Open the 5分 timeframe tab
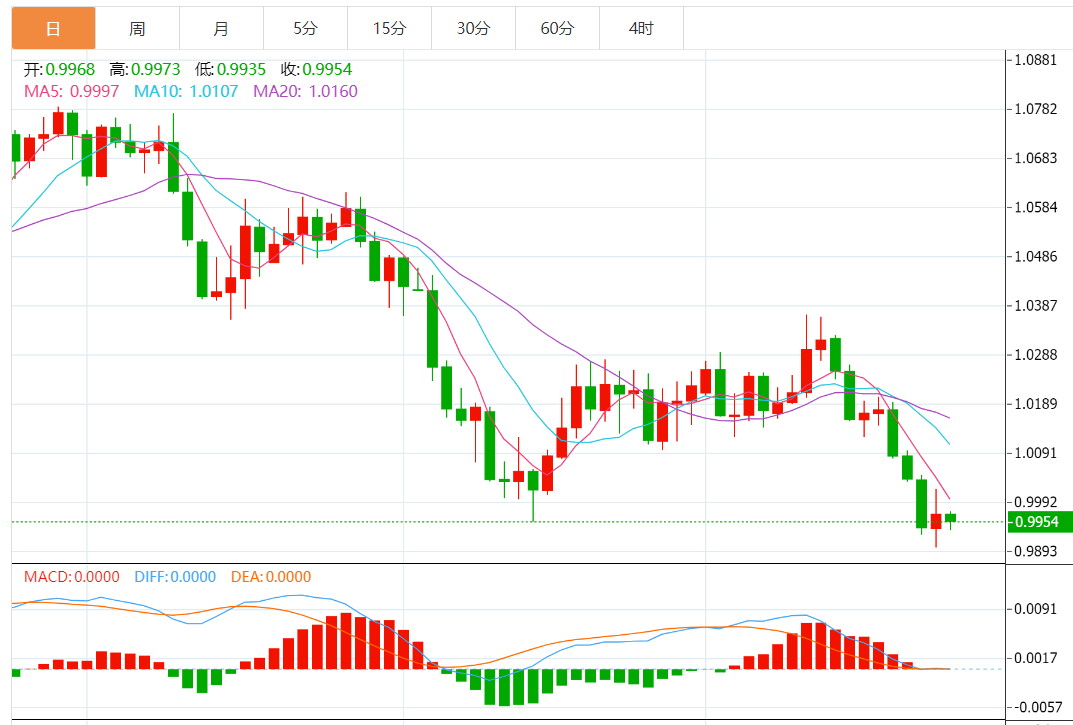 306,28
